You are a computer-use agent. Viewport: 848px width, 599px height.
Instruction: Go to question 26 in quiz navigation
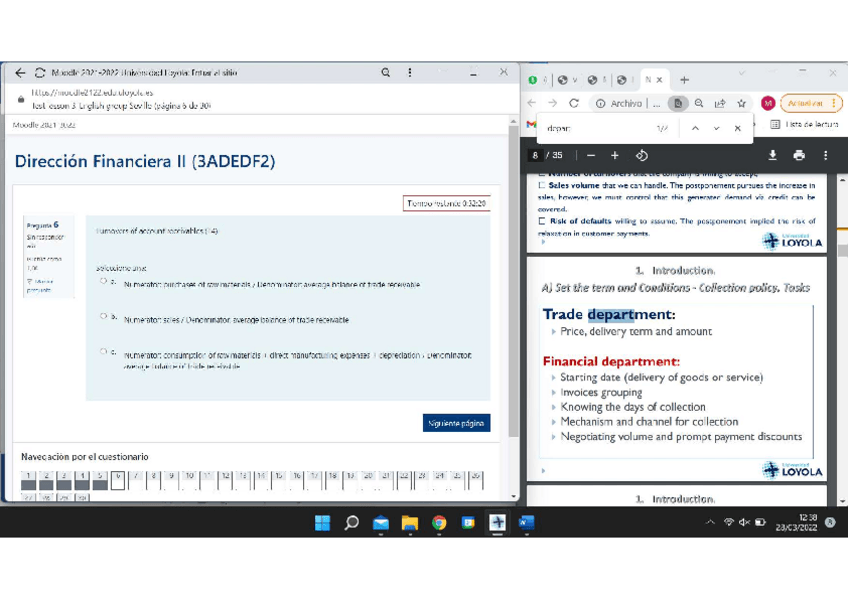click(475, 480)
